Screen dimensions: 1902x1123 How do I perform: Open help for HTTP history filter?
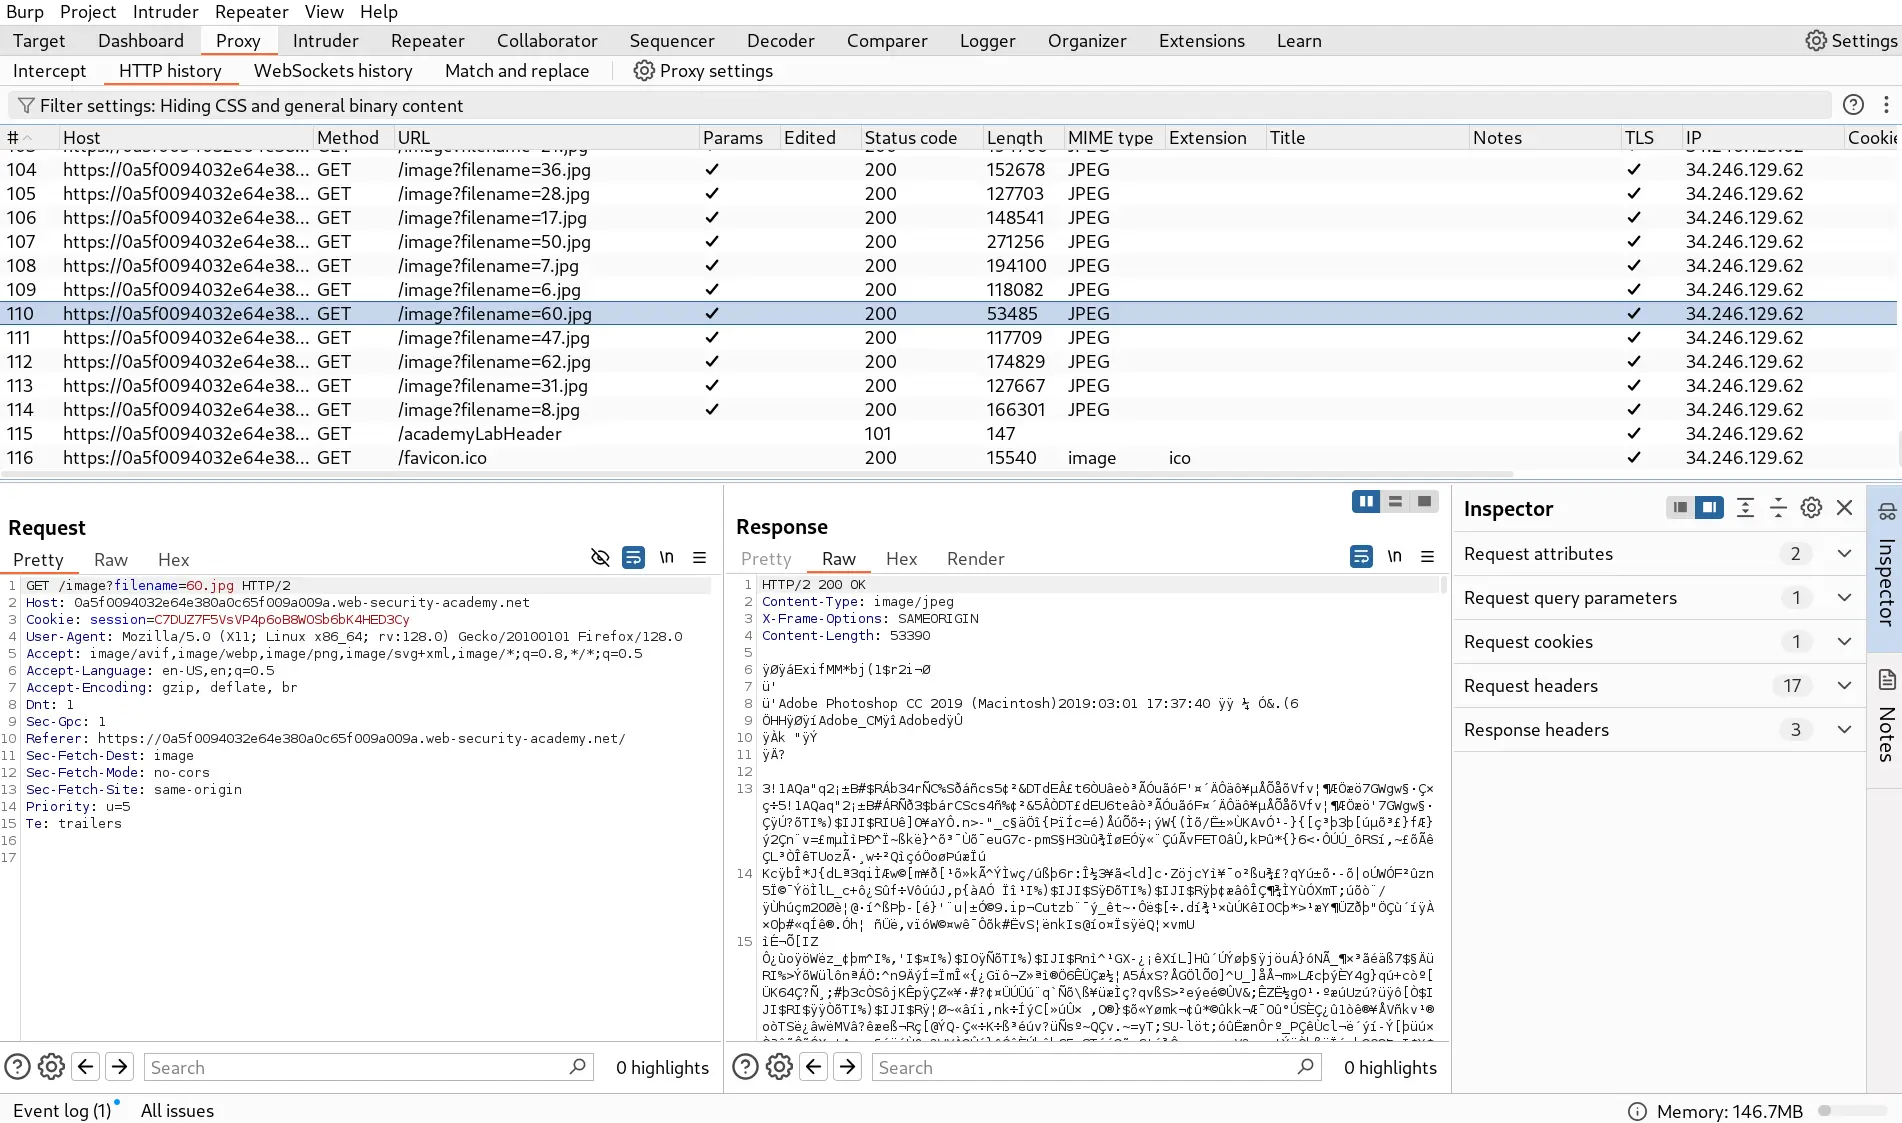click(x=1853, y=105)
